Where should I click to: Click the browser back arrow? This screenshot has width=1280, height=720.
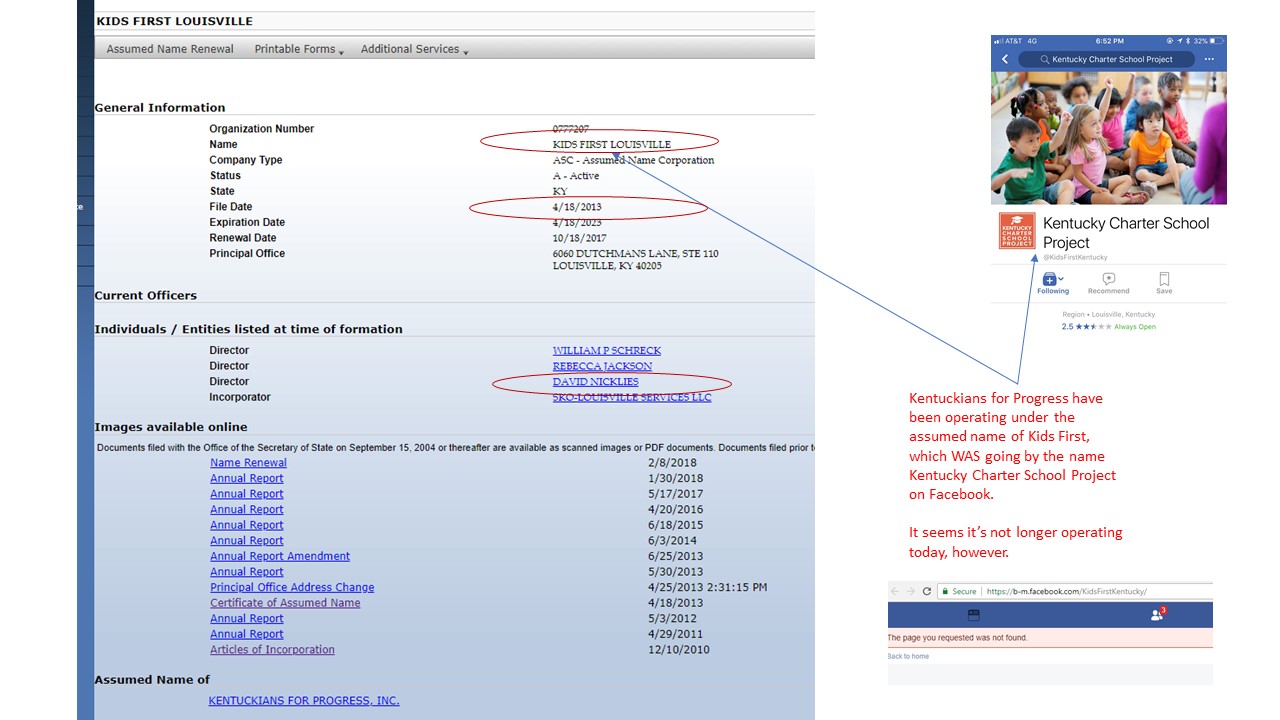(x=895, y=591)
